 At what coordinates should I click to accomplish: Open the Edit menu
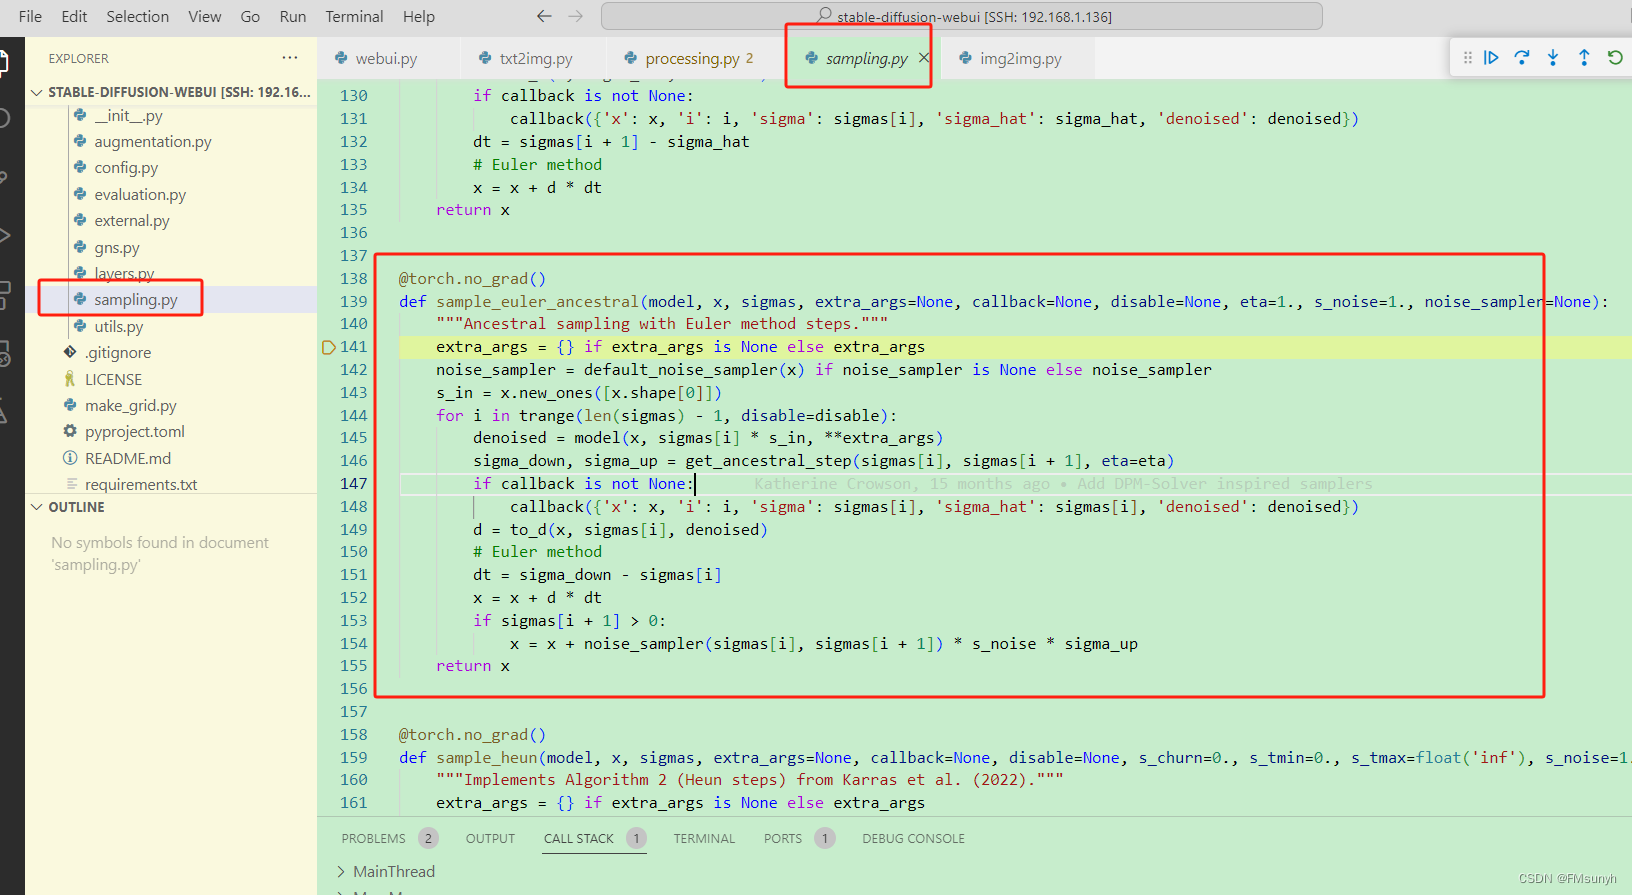click(x=74, y=16)
